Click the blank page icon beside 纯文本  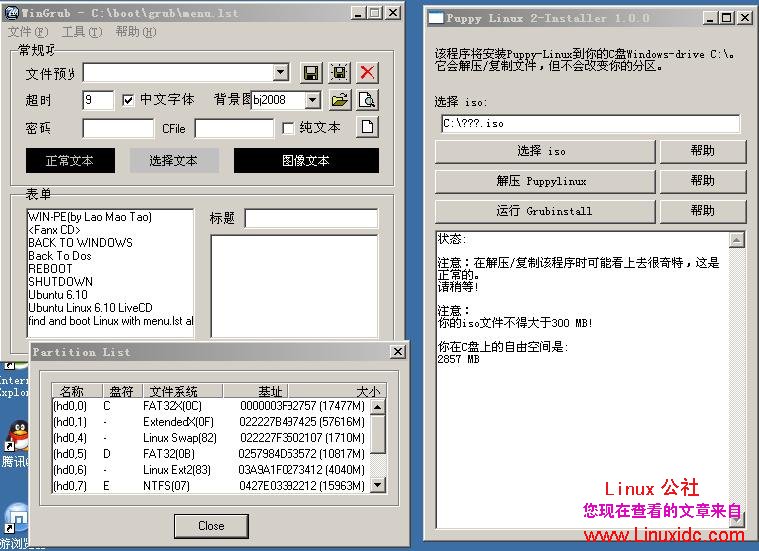[367, 127]
